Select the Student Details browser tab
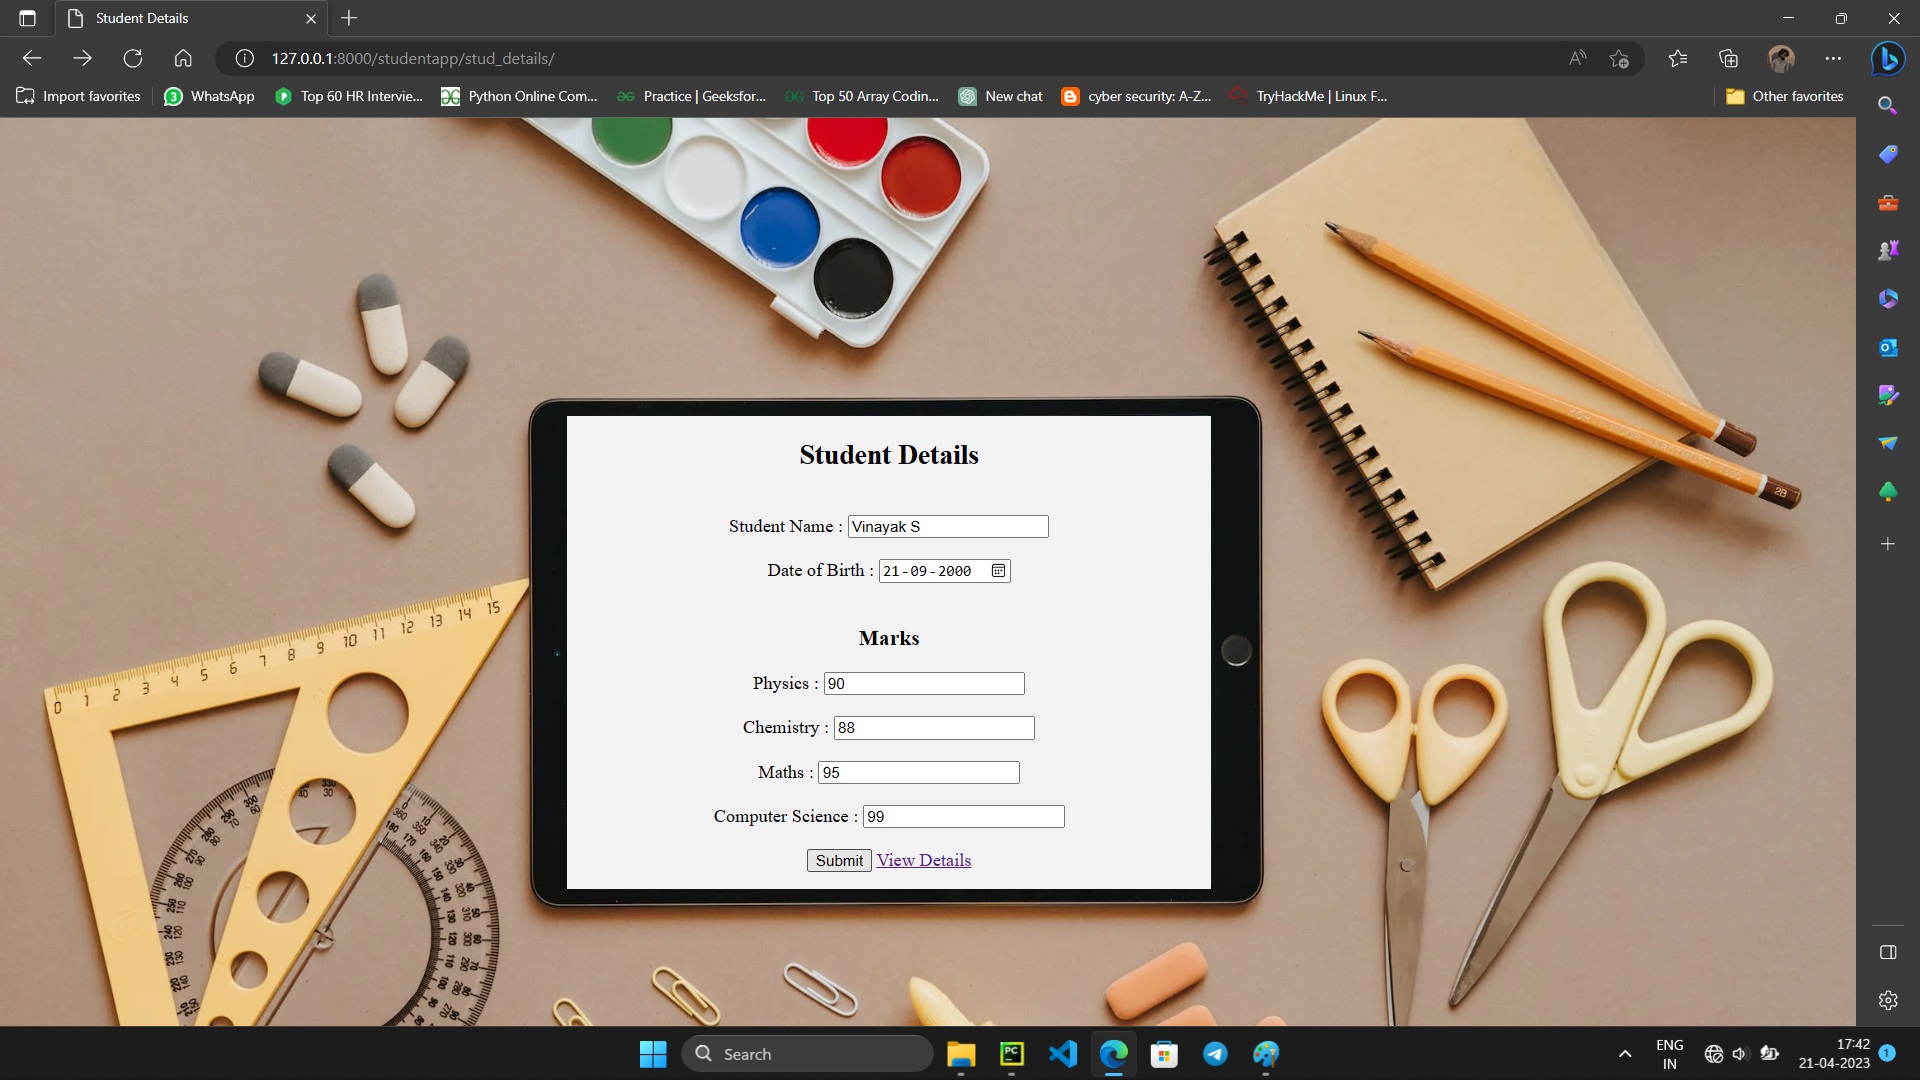 point(180,18)
